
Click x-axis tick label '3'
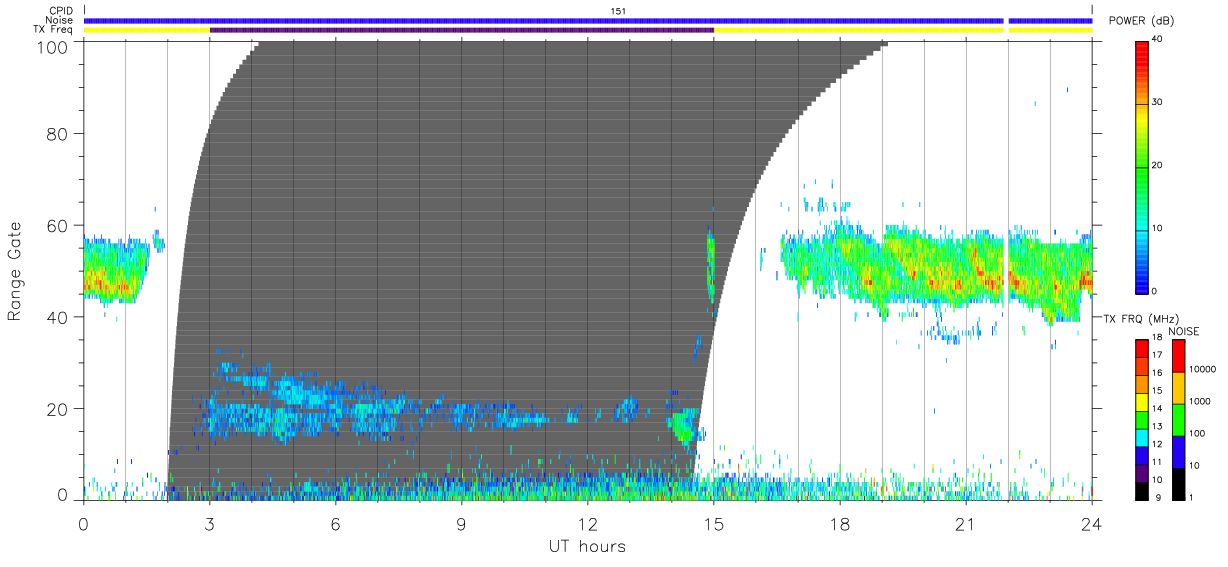[x=209, y=525]
